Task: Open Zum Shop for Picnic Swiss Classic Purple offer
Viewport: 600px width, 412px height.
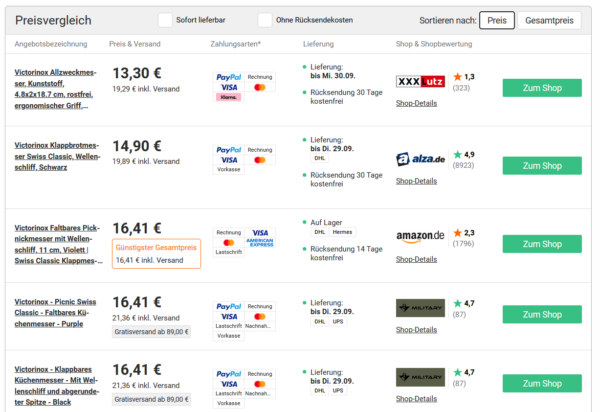Action: coord(542,314)
